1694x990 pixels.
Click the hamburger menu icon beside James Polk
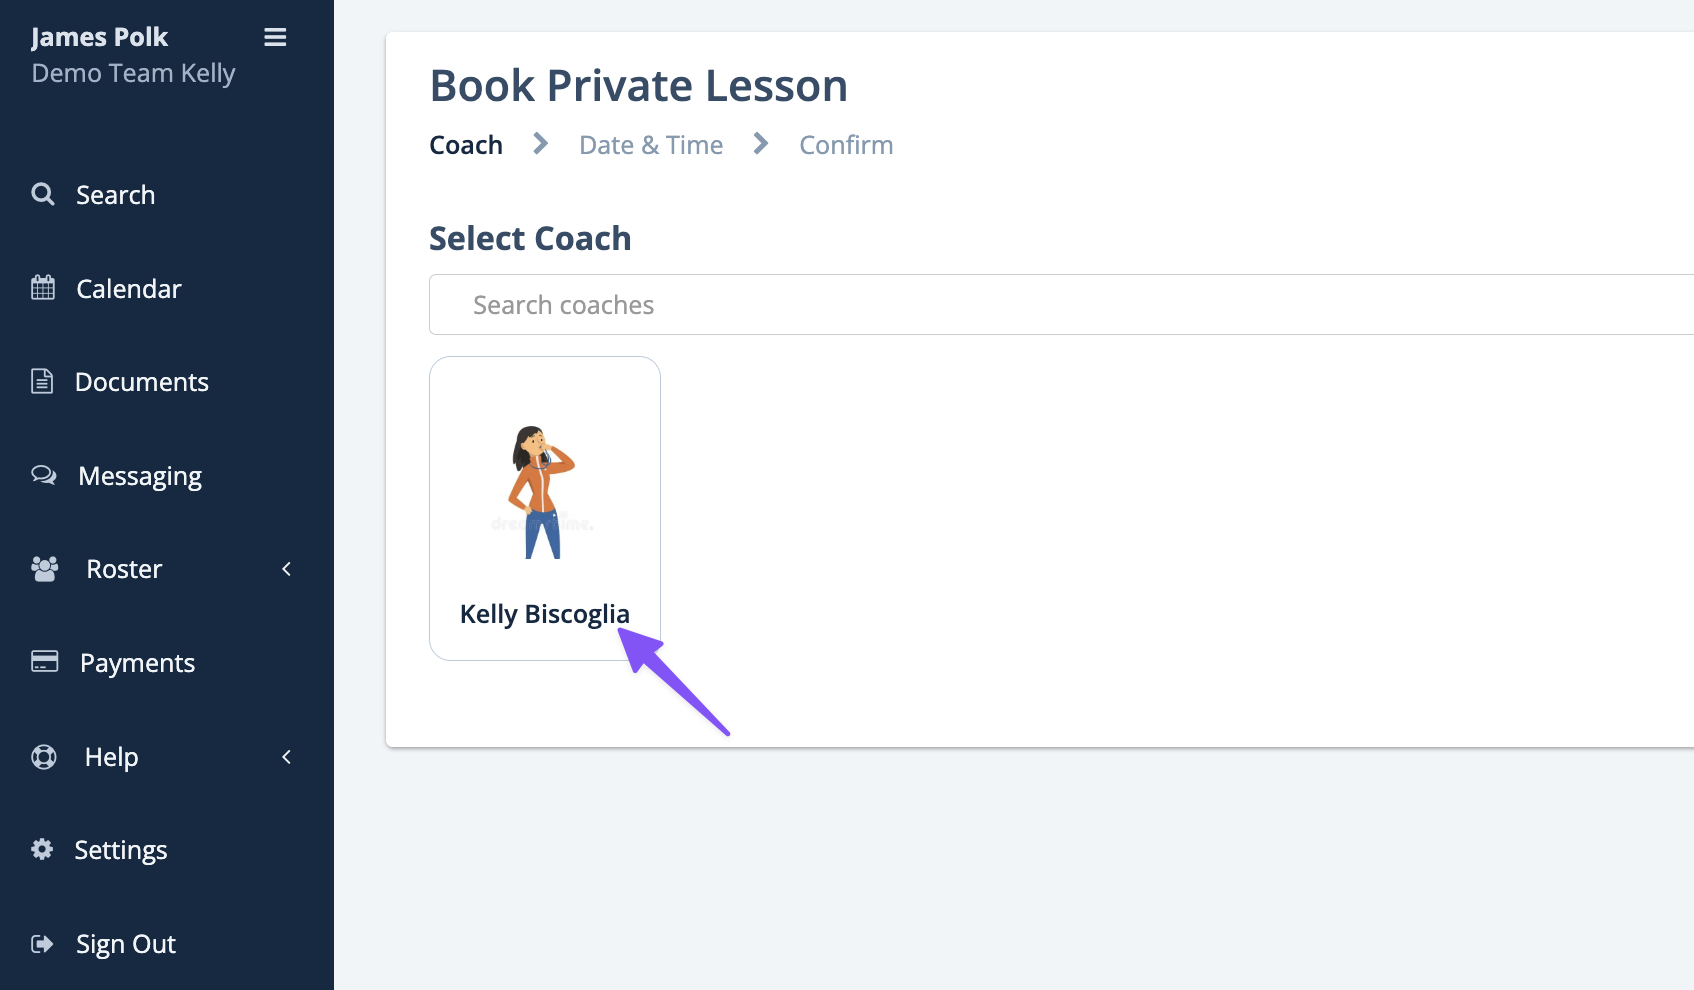coord(275,37)
